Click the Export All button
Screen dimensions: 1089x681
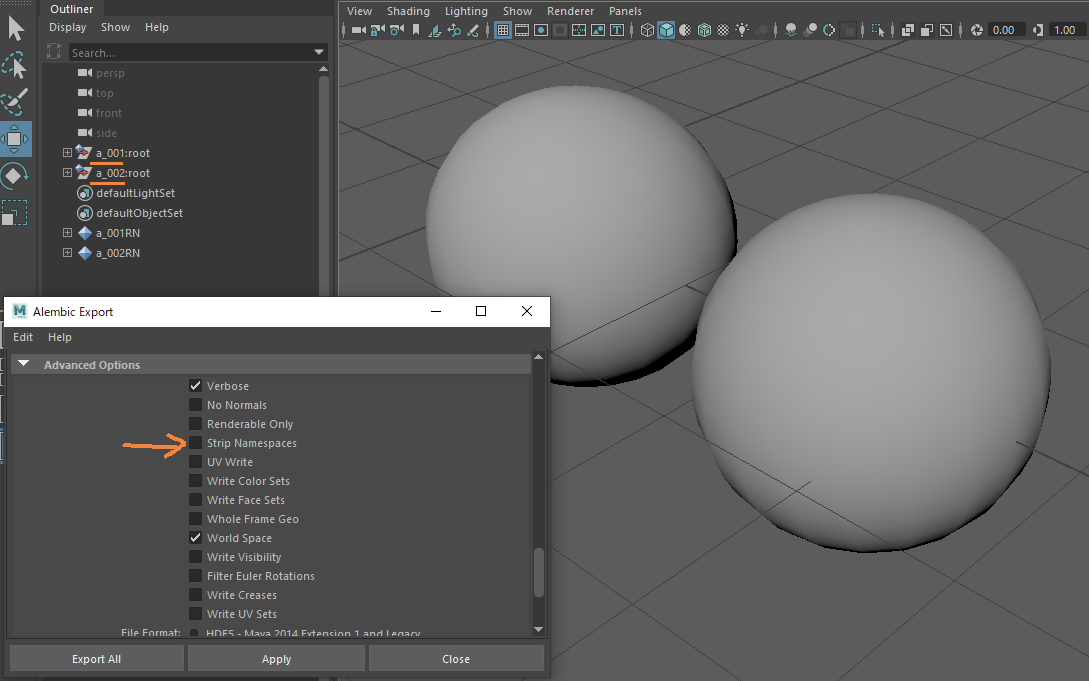tap(97, 658)
